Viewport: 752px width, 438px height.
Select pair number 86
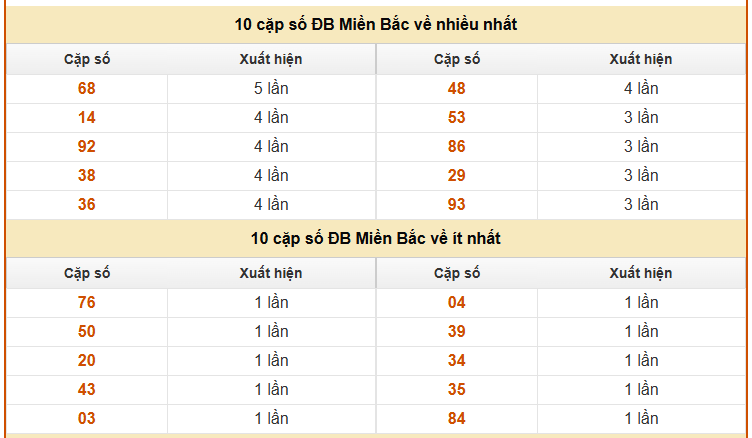tap(457, 147)
